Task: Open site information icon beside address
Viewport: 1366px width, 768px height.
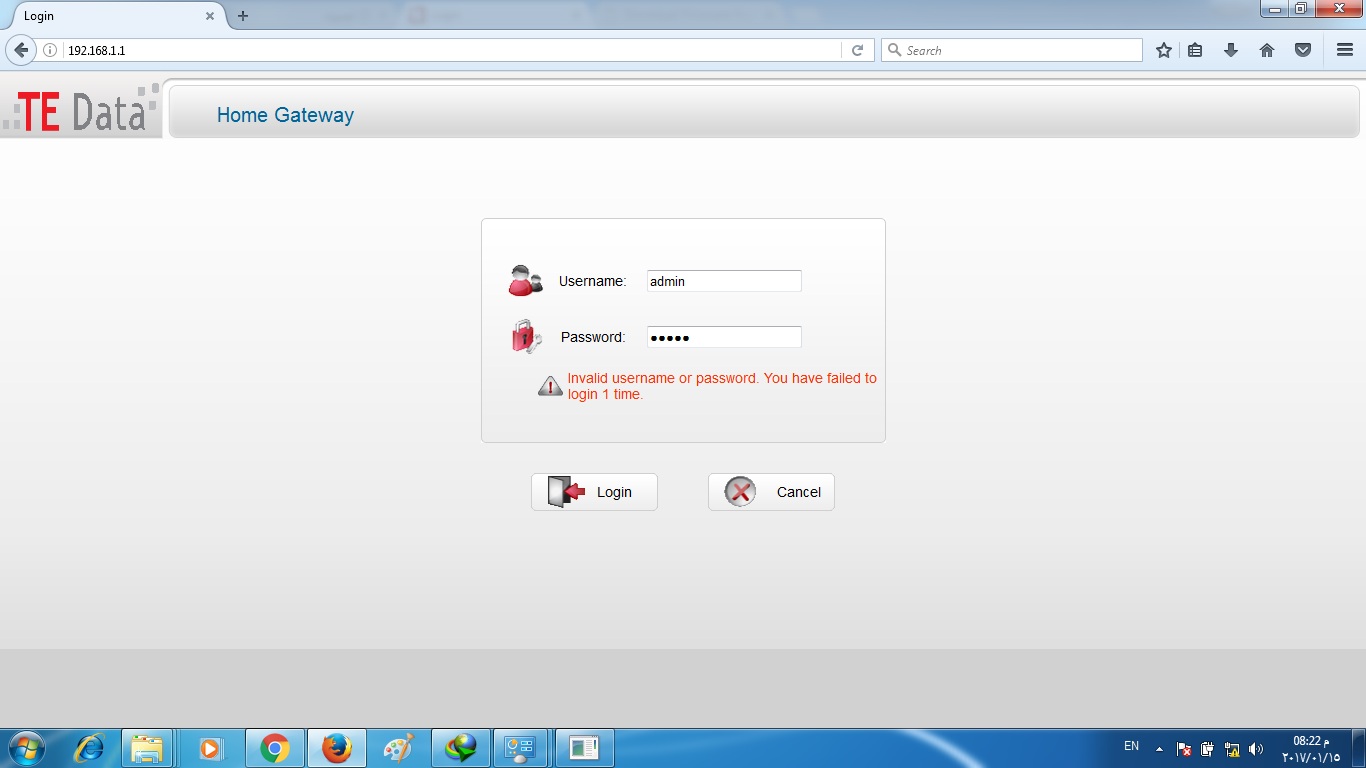Action: tap(50, 50)
